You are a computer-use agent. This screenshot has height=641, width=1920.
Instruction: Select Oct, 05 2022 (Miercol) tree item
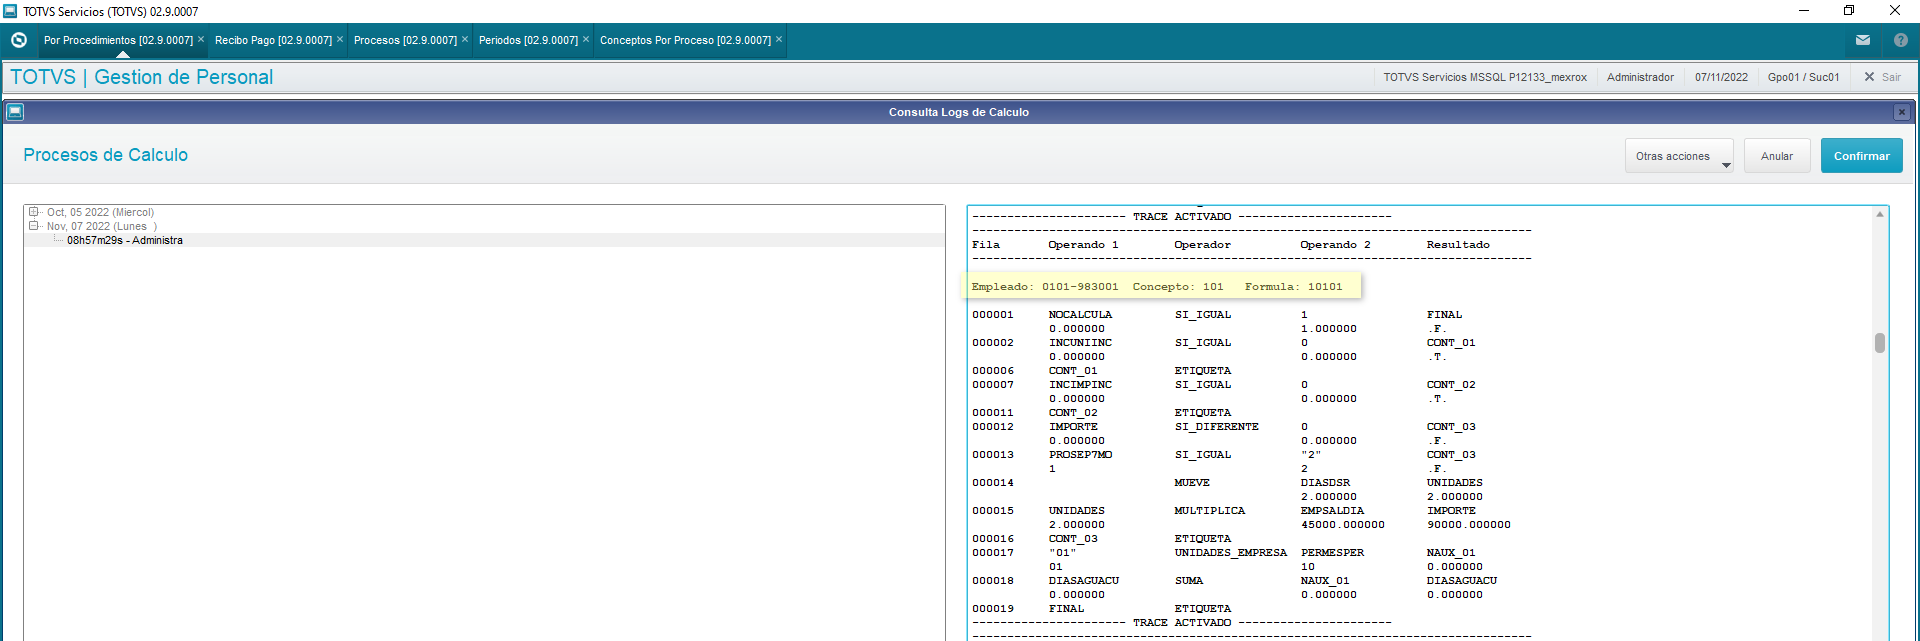coord(100,212)
